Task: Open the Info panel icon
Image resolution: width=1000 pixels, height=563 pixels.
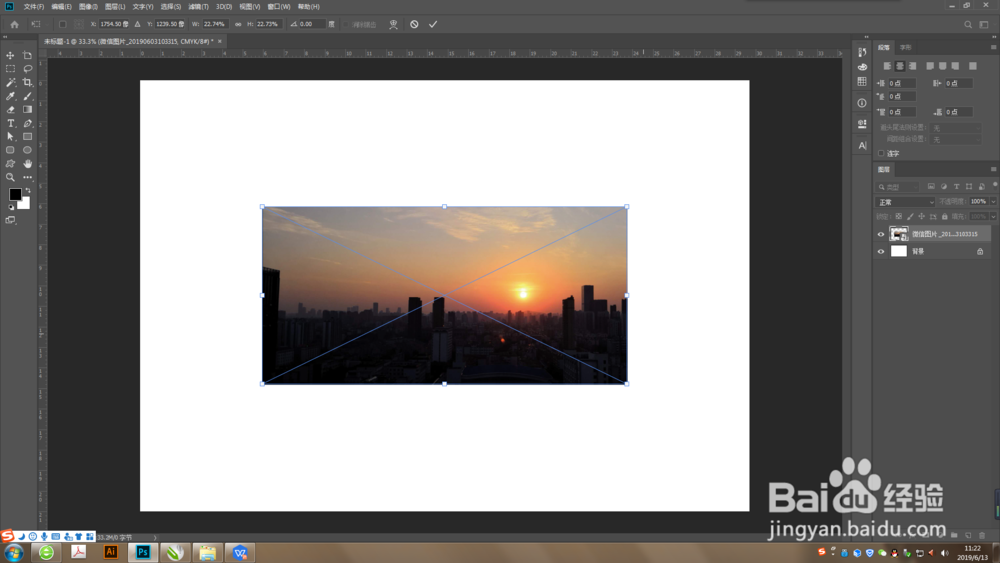Action: (x=862, y=103)
